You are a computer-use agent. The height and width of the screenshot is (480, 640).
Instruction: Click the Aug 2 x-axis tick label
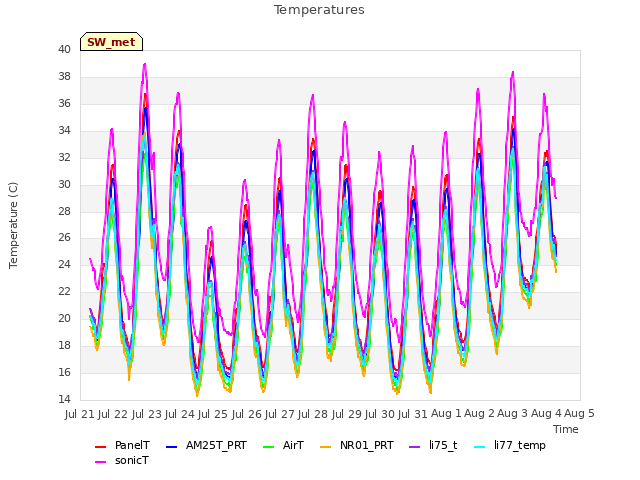480,414
